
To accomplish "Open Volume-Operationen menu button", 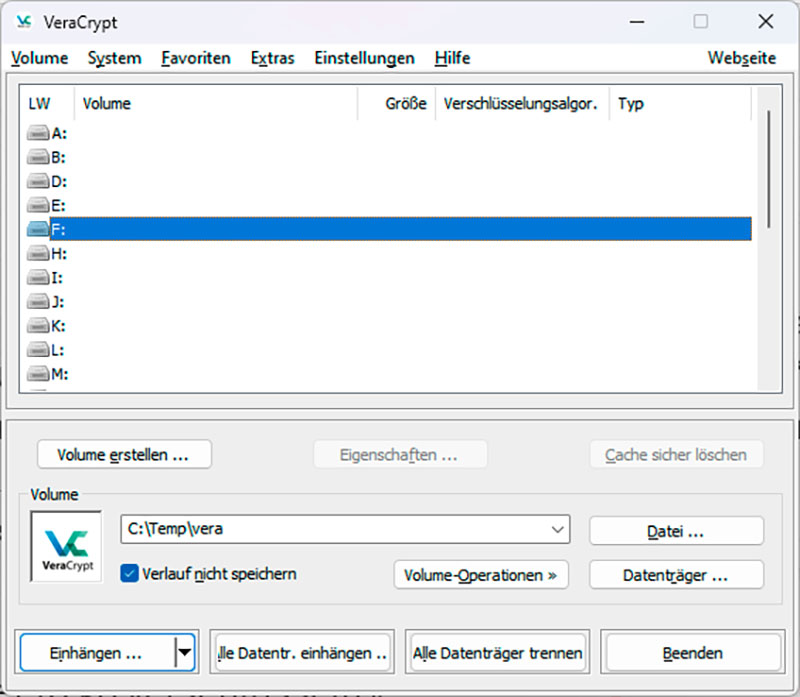I will click(x=481, y=575).
